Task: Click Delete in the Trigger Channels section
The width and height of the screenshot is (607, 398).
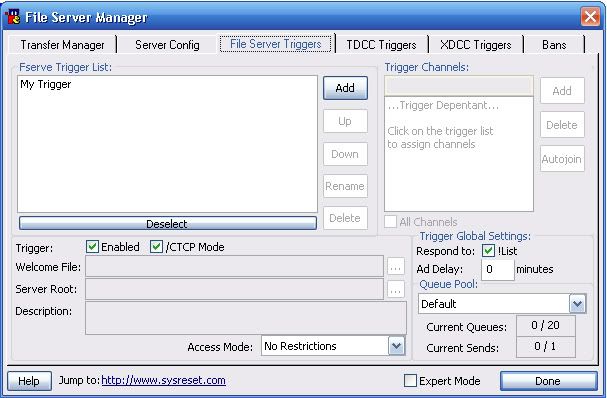Action: click(x=562, y=125)
